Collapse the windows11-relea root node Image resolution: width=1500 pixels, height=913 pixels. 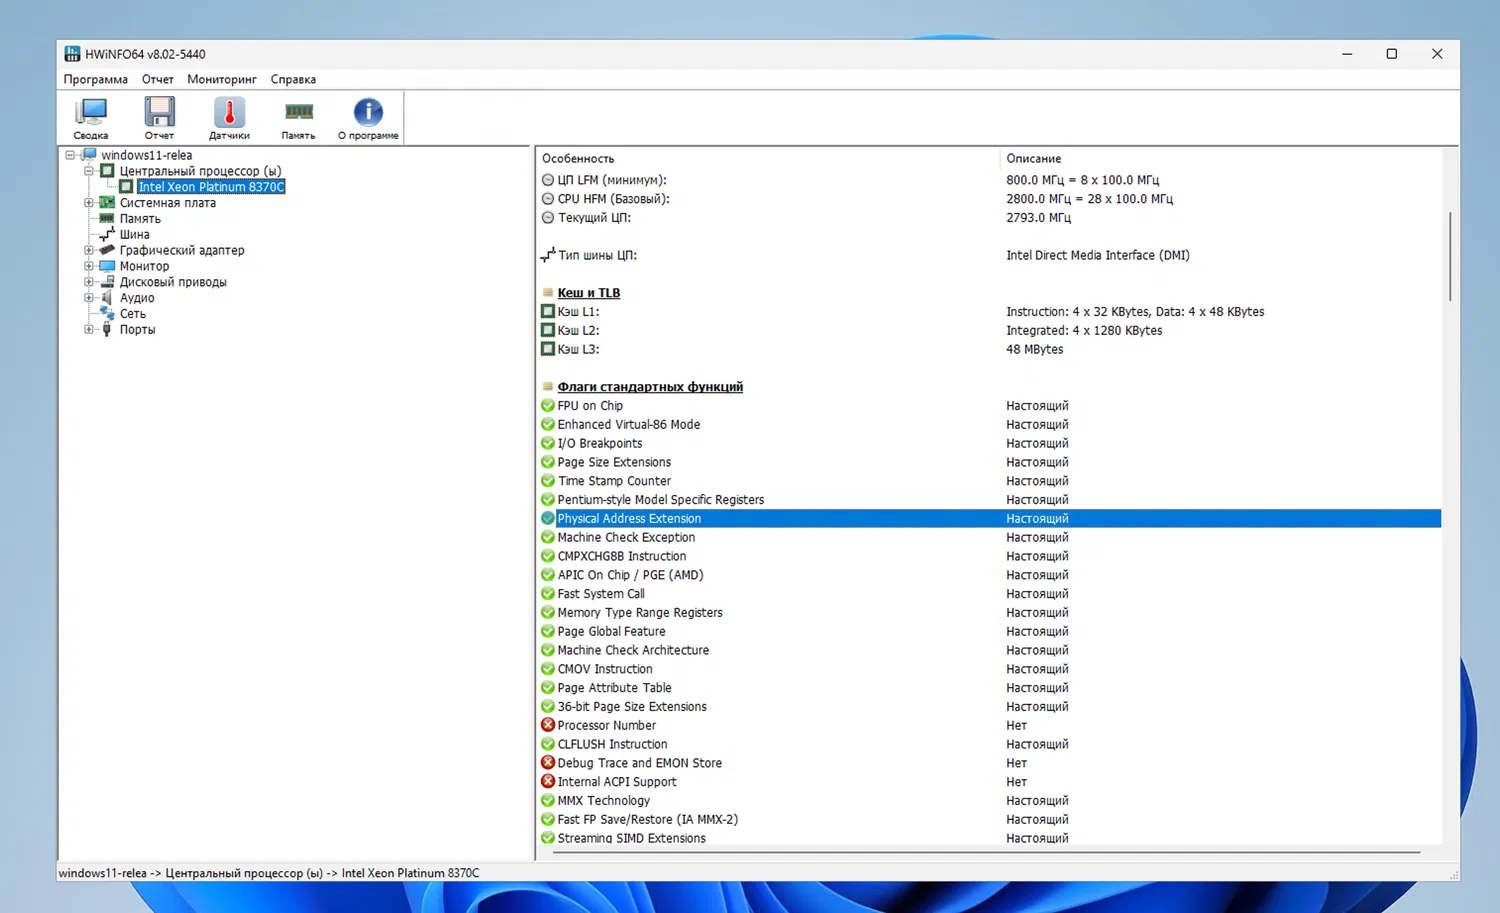pyautogui.click(x=70, y=155)
